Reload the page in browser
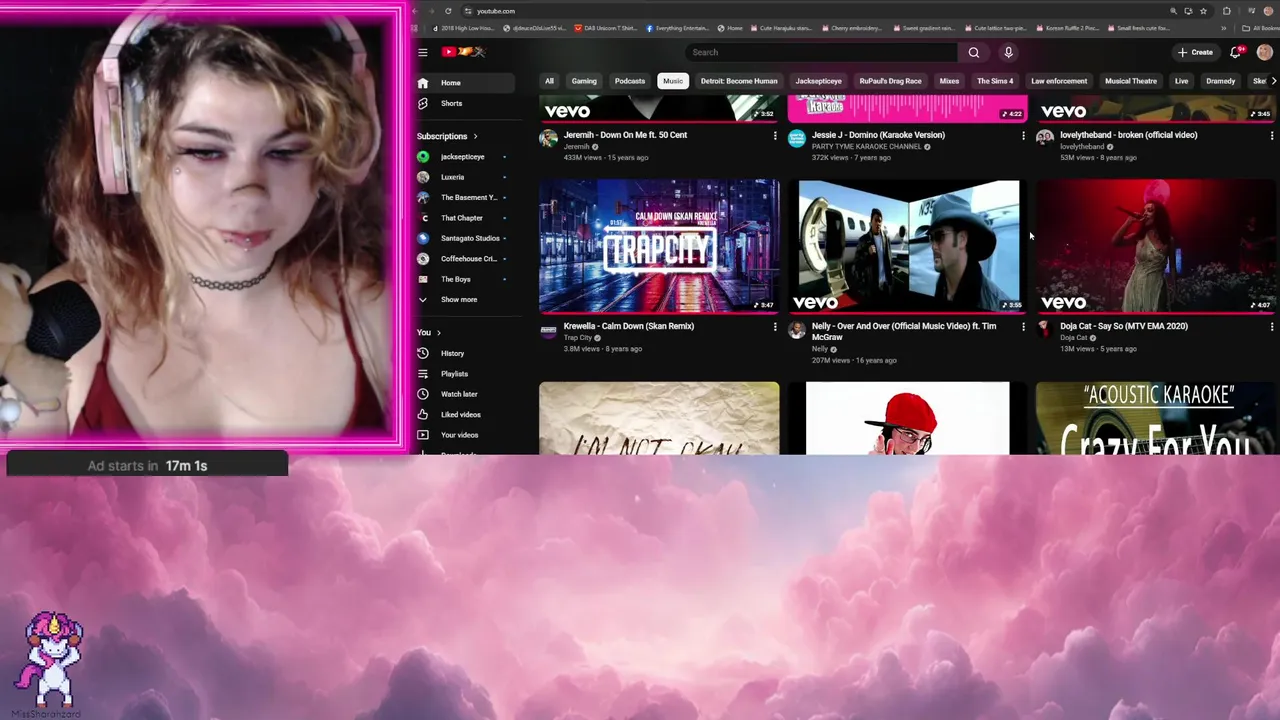The height and width of the screenshot is (720, 1280). (x=447, y=11)
